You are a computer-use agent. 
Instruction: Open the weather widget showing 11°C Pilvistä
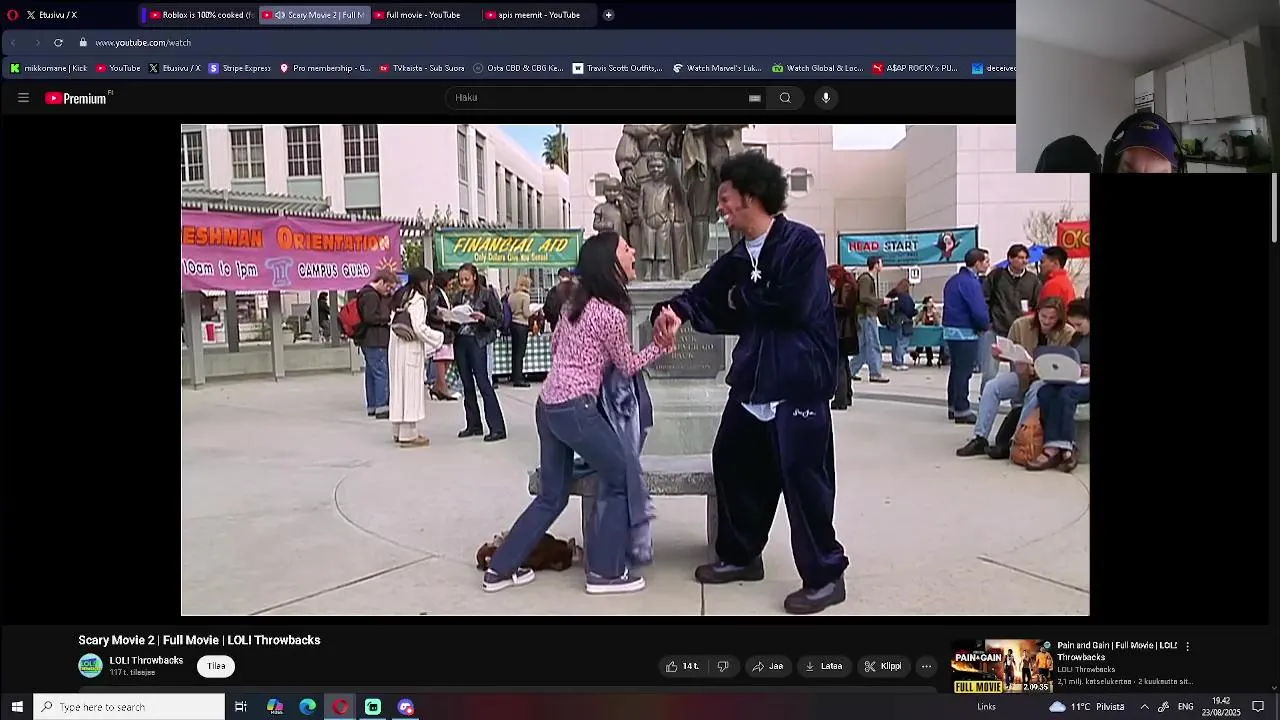pos(1086,707)
